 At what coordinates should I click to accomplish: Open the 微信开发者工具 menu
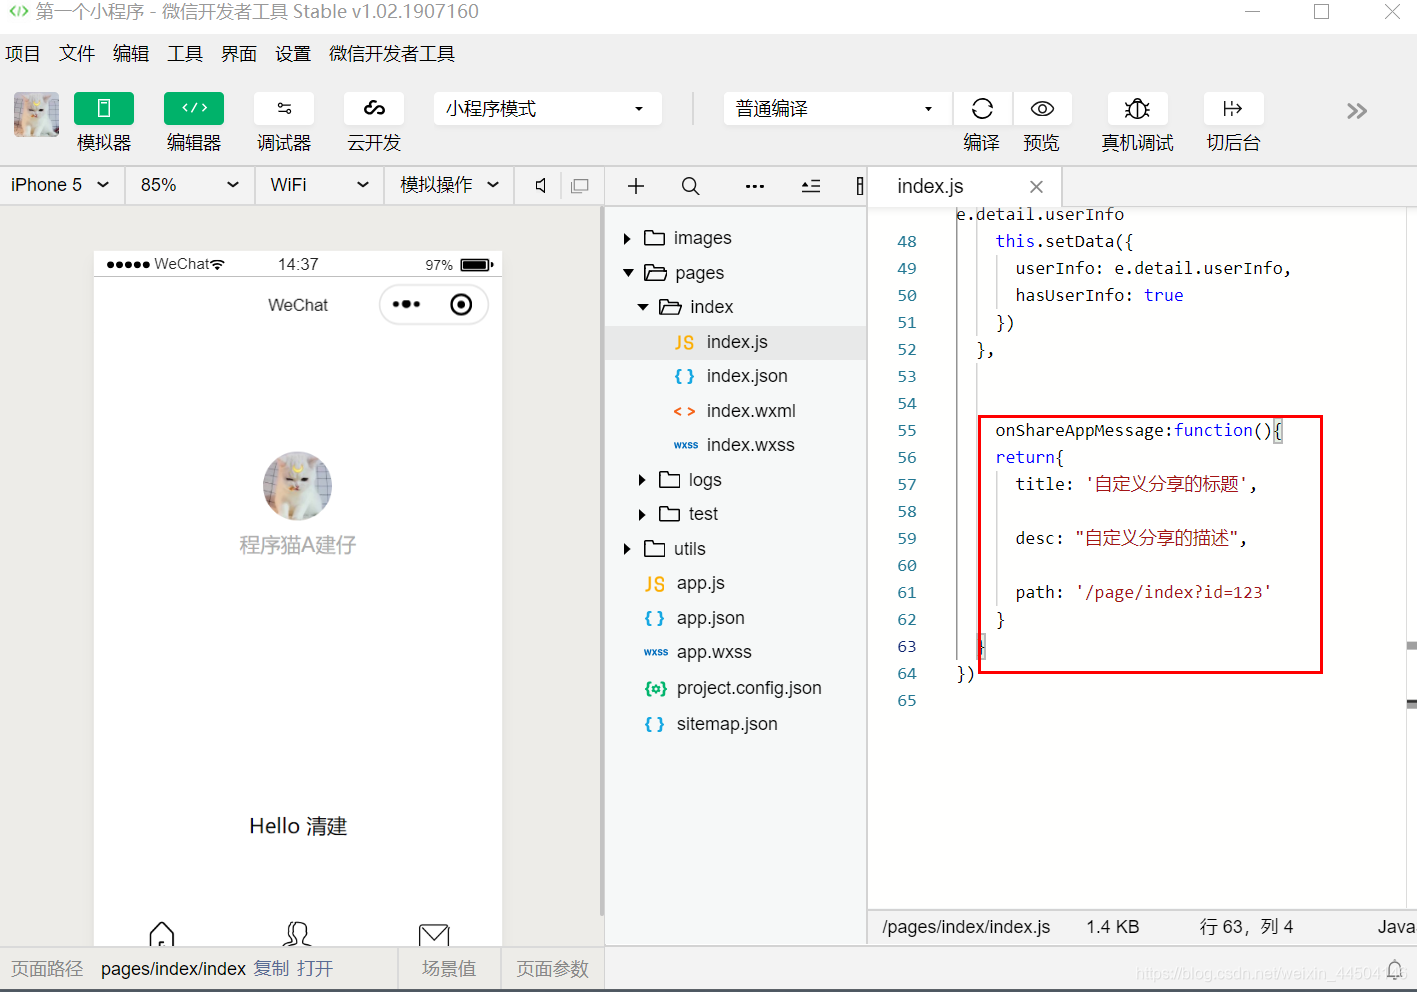click(x=392, y=54)
